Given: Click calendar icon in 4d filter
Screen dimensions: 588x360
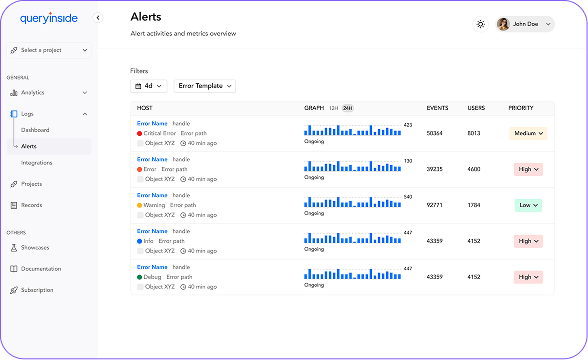Looking at the screenshot, I should [x=138, y=86].
